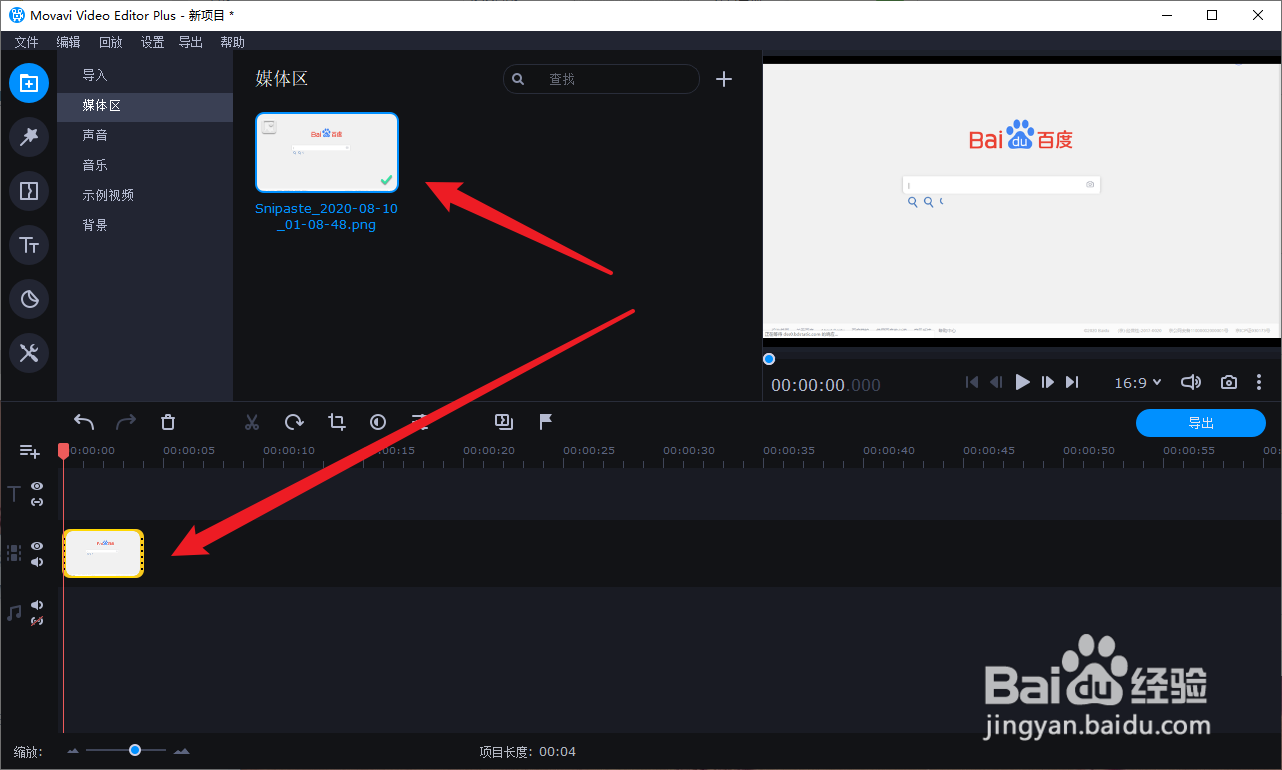Open the 编辑 menu
Image resolution: width=1282 pixels, height=770 pixels.
[68, 42]
